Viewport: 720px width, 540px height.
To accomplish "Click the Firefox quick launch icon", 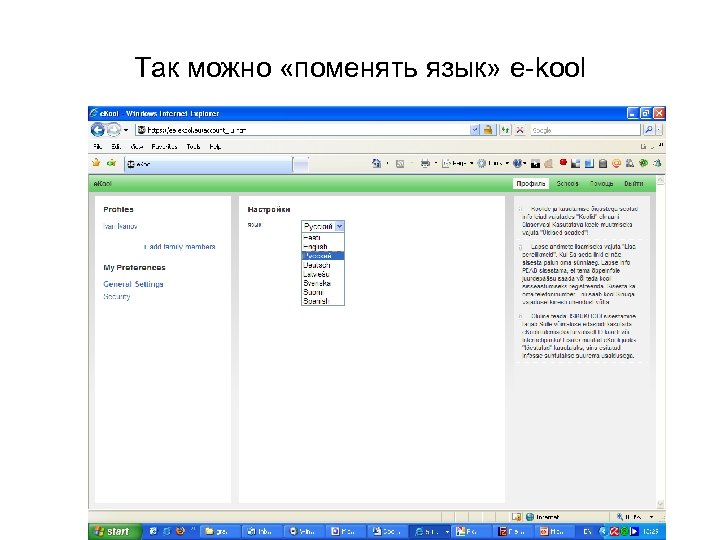I will click(180, 531).
